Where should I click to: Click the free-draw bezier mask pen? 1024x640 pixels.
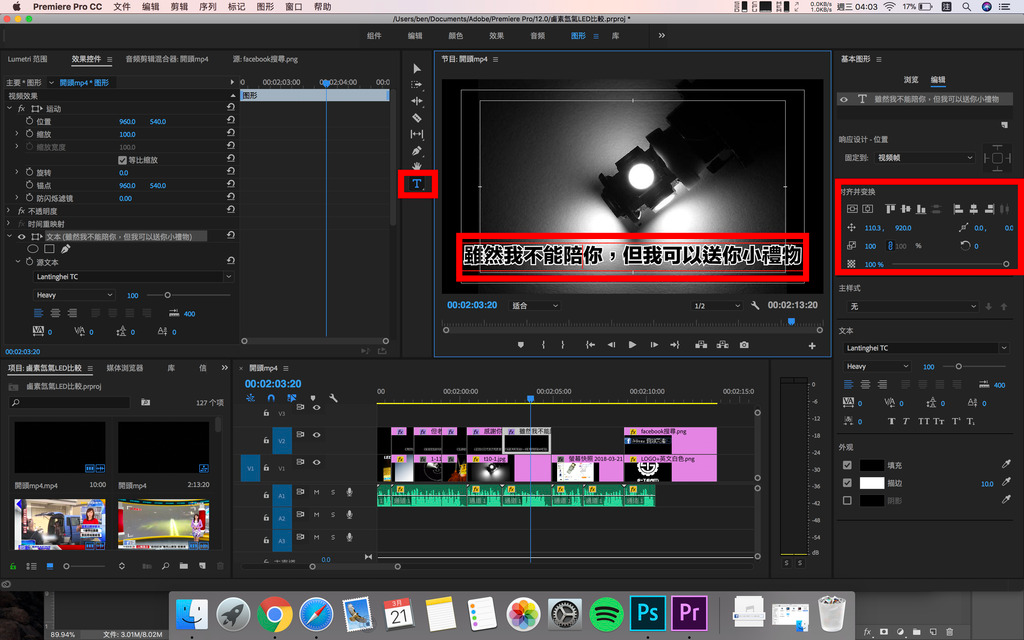(x=65, y=249)
